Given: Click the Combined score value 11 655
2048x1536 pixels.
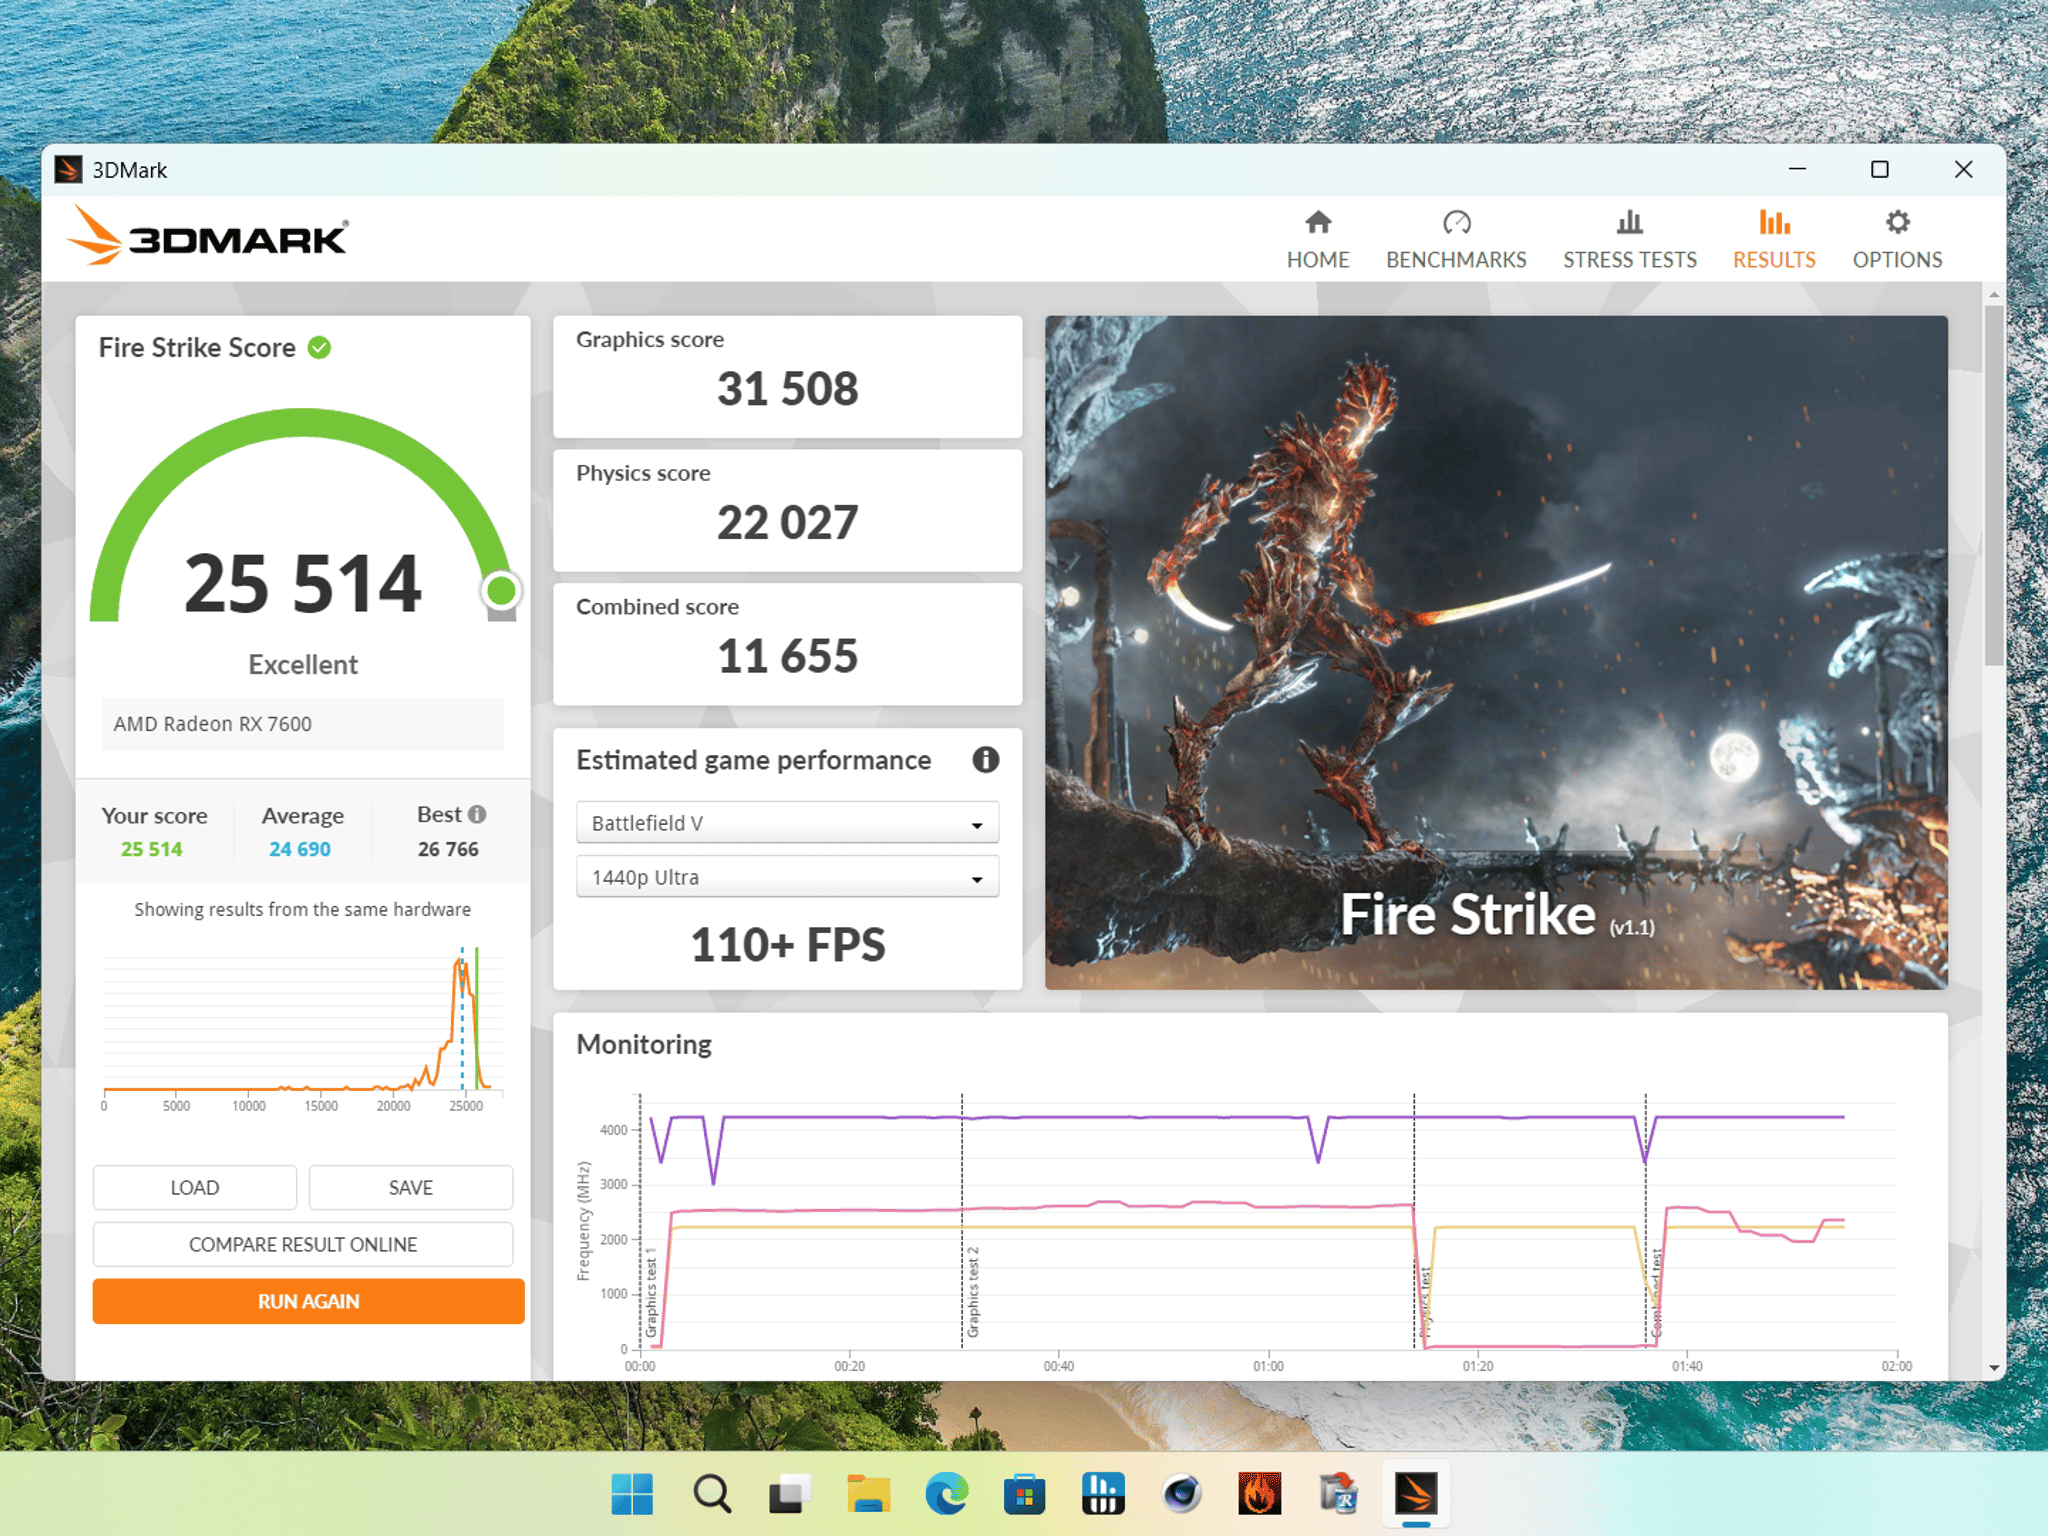Looking at the screenshot, I should pyautogui.click(x=787, y=657).
